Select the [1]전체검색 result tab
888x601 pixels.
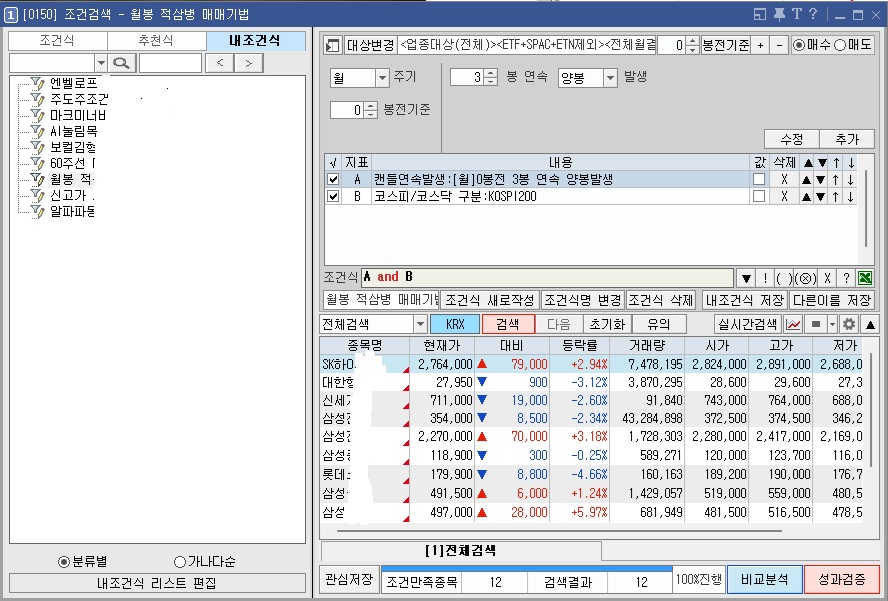click(460, 551)
